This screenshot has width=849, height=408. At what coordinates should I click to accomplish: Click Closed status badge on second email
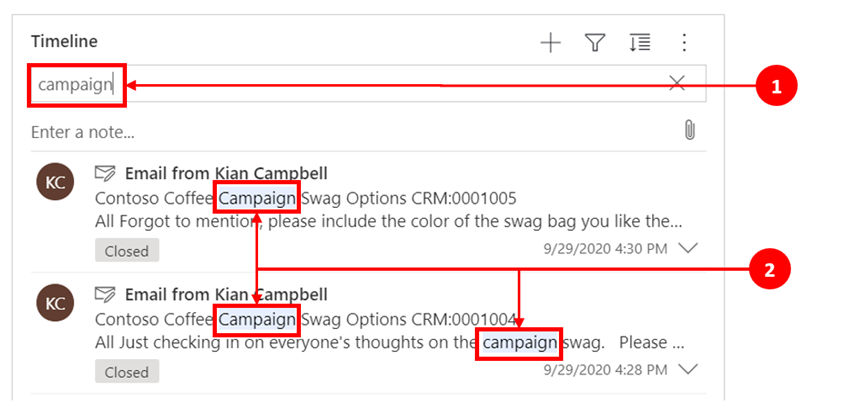pos(127,372)
